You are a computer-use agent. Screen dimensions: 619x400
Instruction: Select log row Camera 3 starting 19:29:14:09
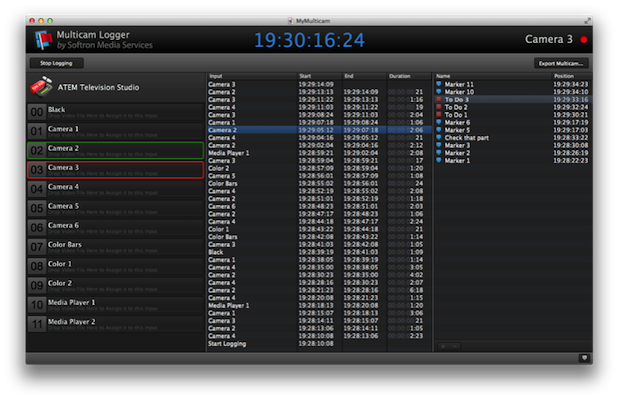click(x=319, y=84)
